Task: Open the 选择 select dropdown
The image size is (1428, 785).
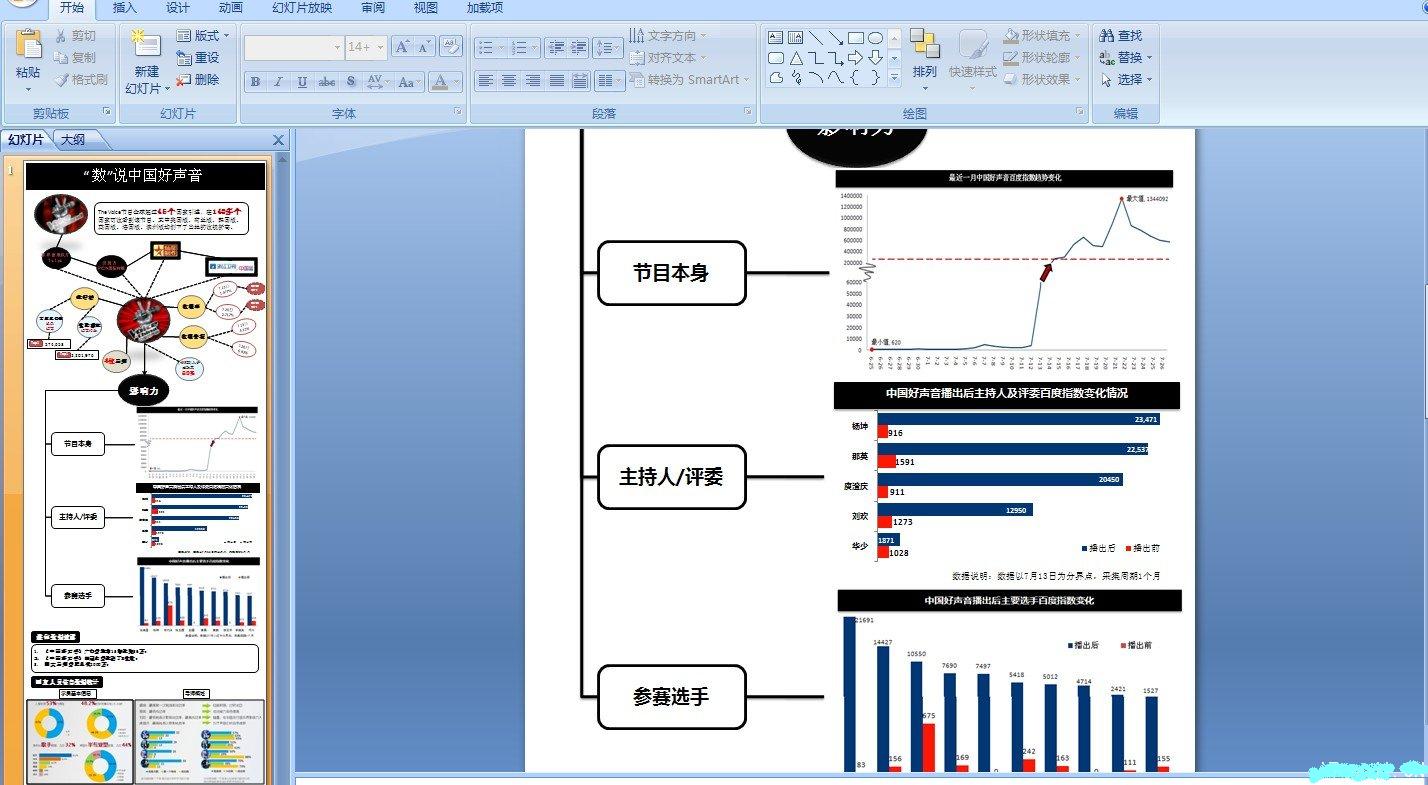Action: (x=1126, y=80)
